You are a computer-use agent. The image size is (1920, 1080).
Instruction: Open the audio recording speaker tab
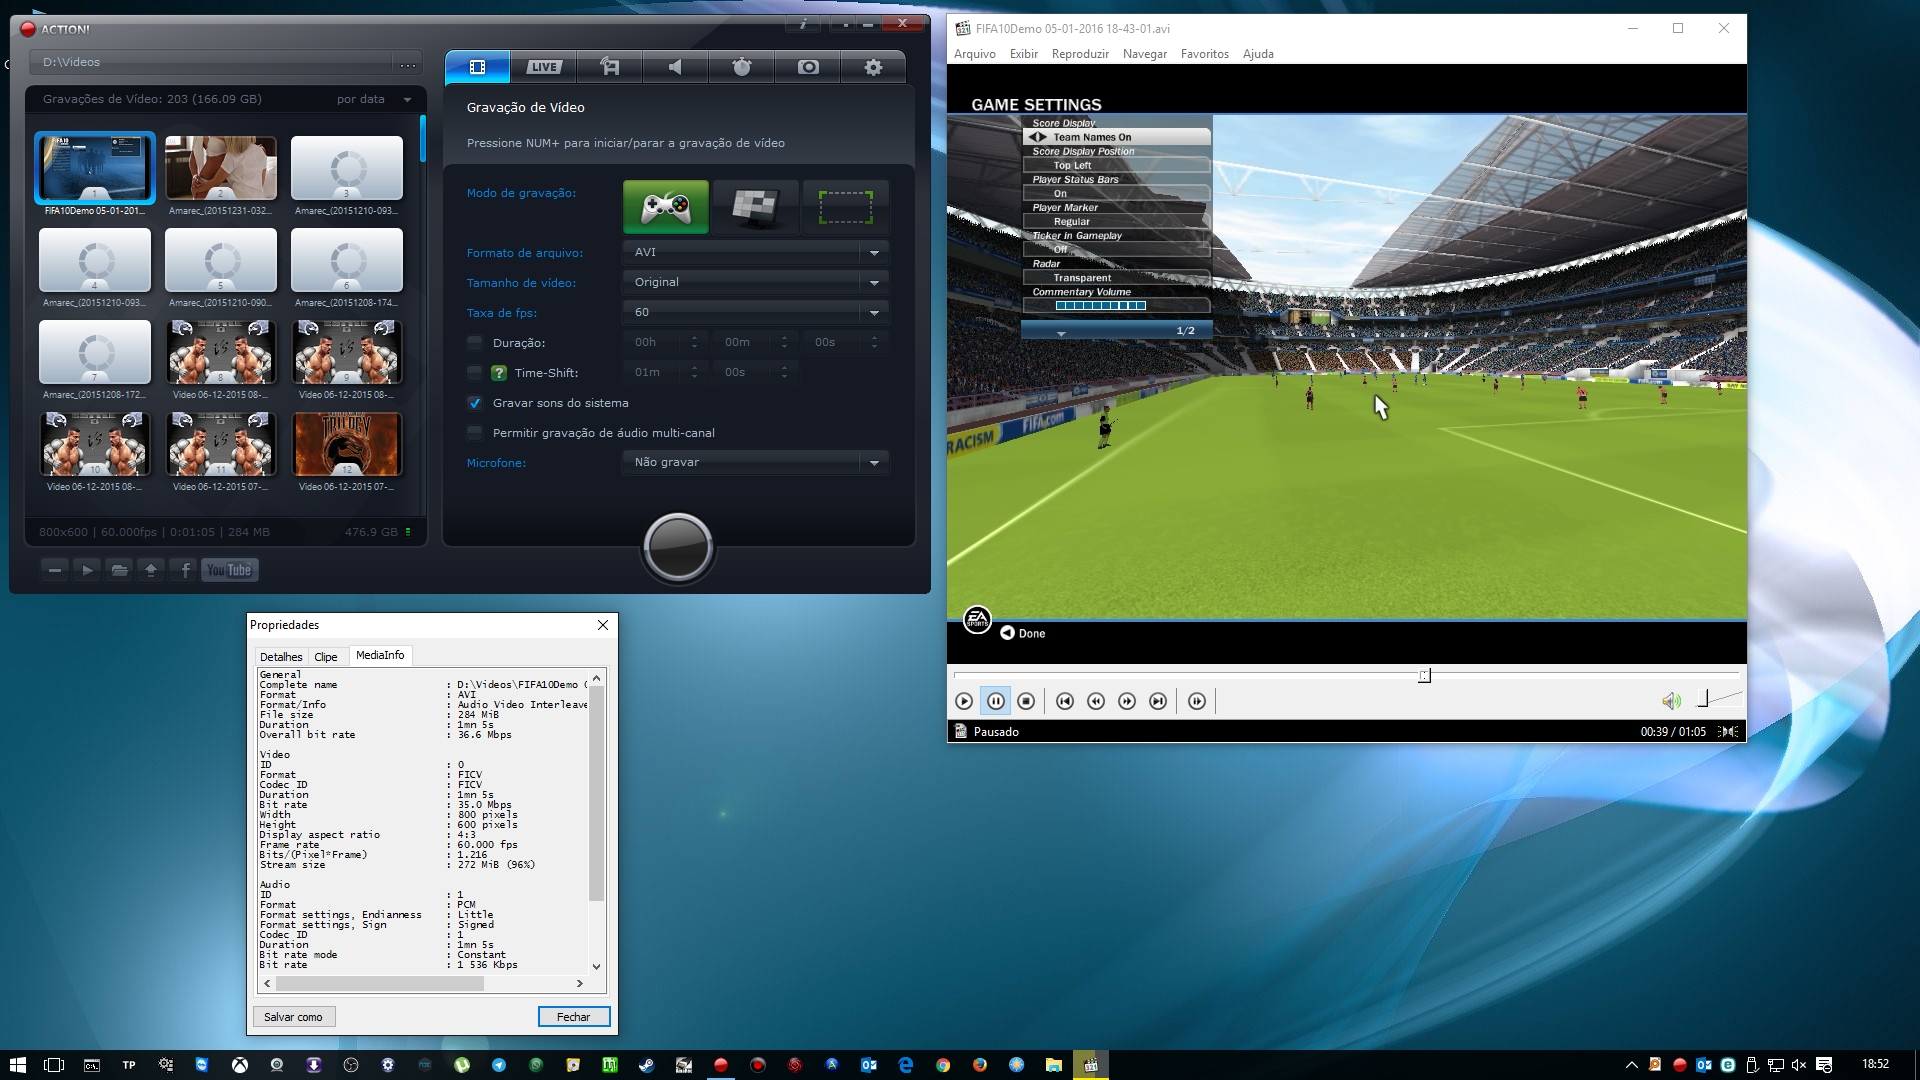pyautogui.click(x=676, y=67)
